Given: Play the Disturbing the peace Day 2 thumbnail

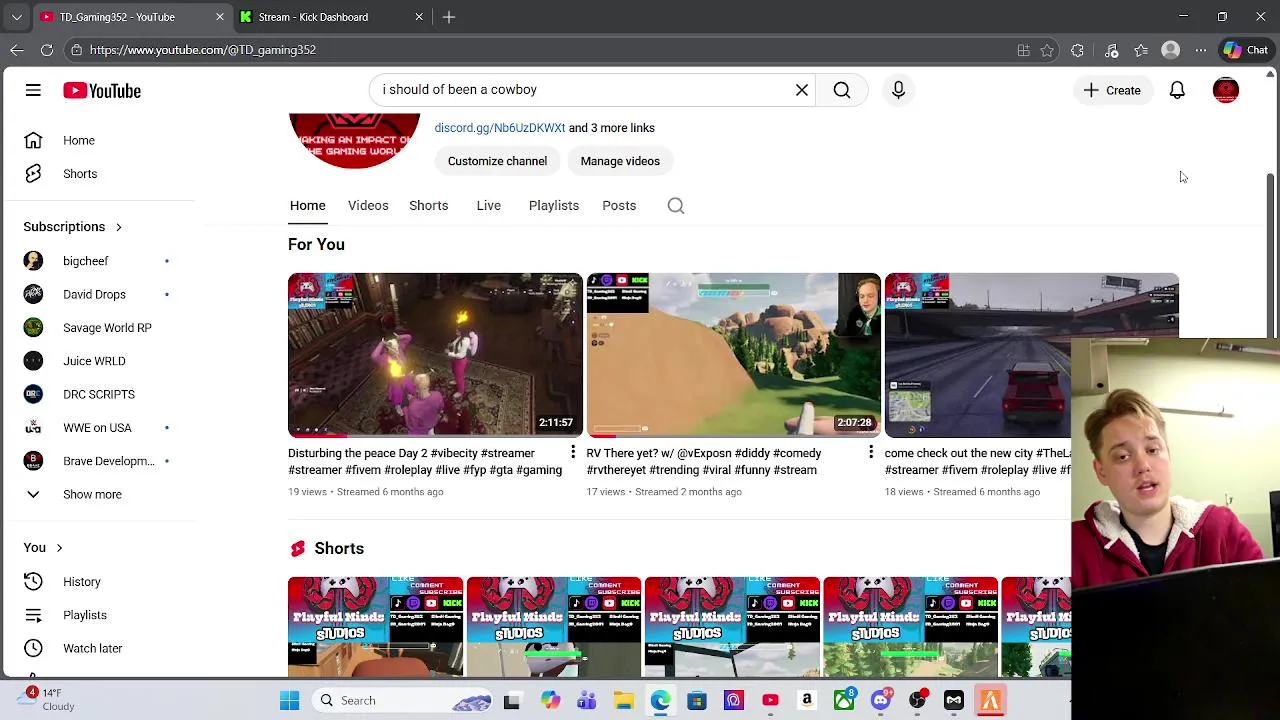Looking at the screenshot, I should [435, 355].
